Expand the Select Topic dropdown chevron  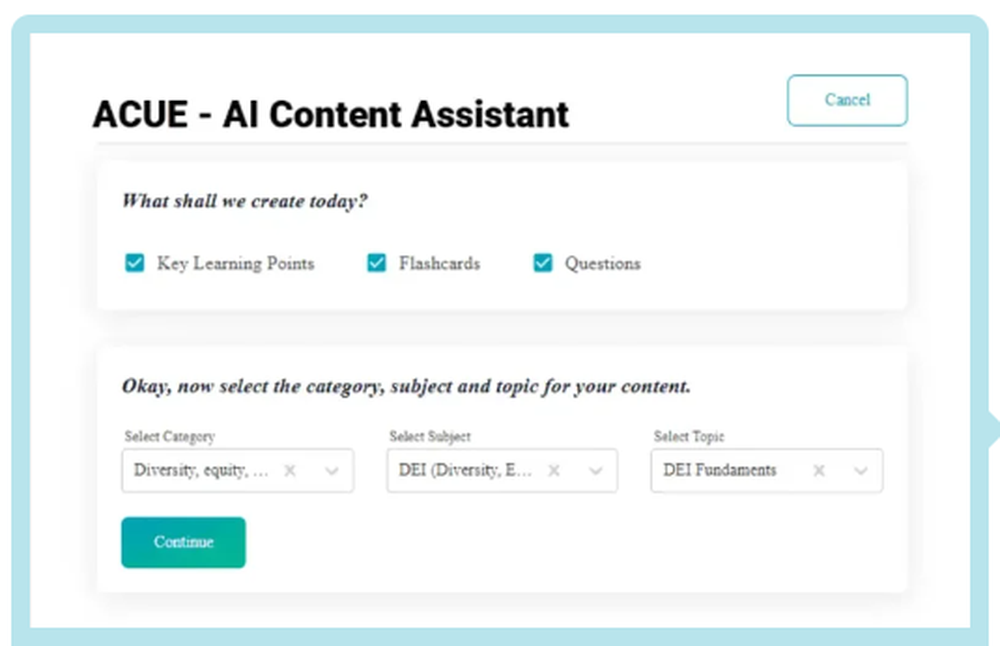[x=860, y=471]
